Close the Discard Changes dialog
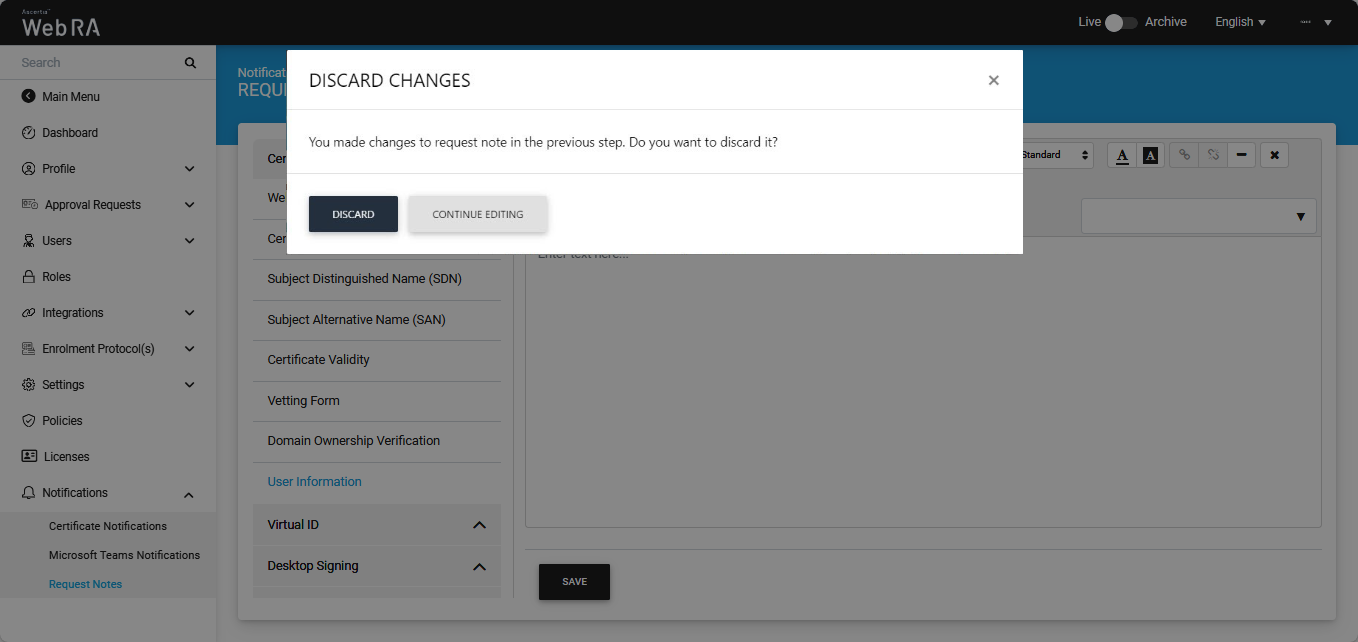 (993, 80)
